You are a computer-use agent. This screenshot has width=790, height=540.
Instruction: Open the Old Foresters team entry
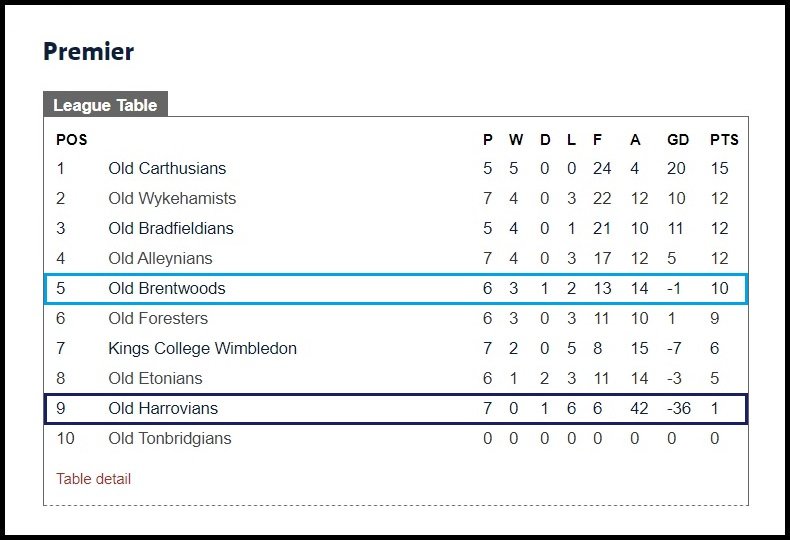[x=158, y=318]
